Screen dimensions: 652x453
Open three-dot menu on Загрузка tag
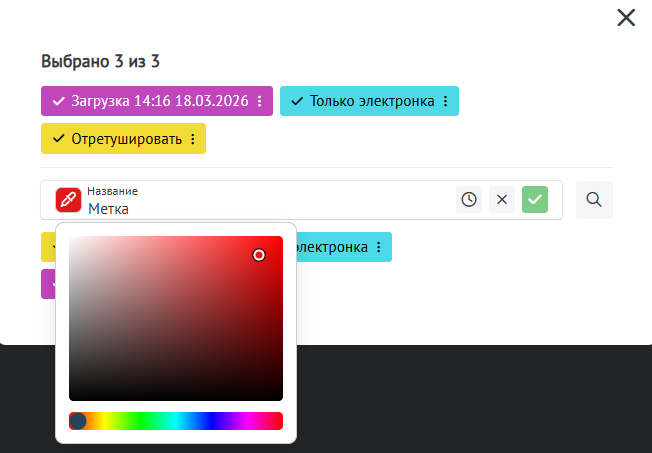[260, 101]
